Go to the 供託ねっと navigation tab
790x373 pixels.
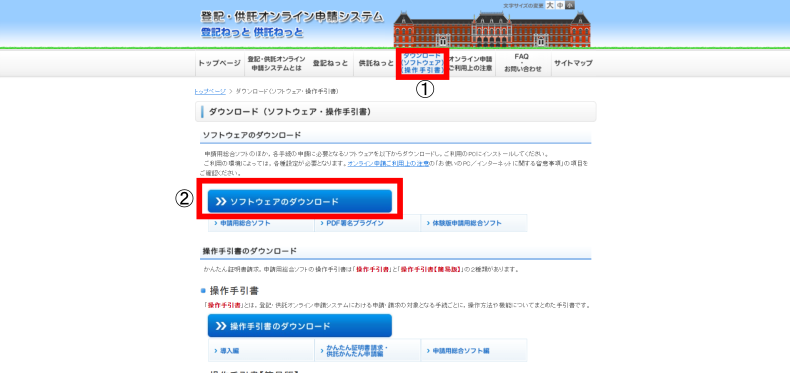click(x=376, y=64)
